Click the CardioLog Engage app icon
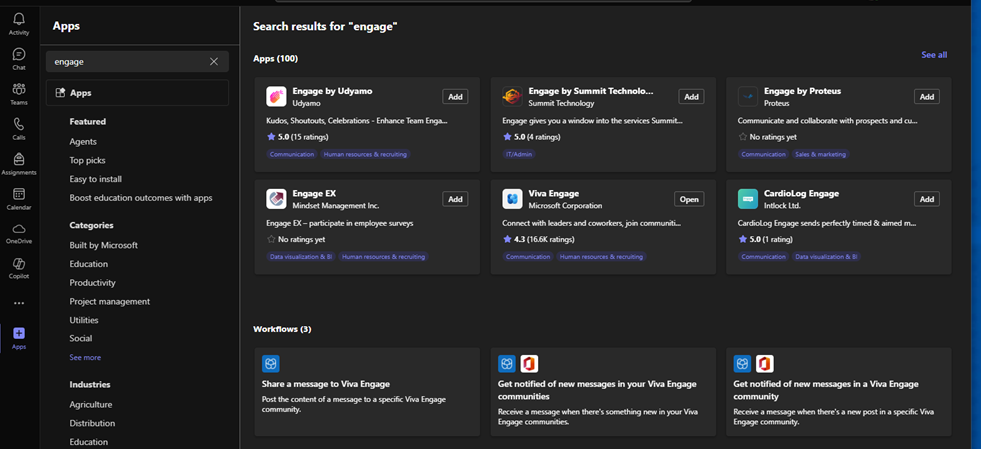This screenshot has height=449, width=981. click(748, 199)
